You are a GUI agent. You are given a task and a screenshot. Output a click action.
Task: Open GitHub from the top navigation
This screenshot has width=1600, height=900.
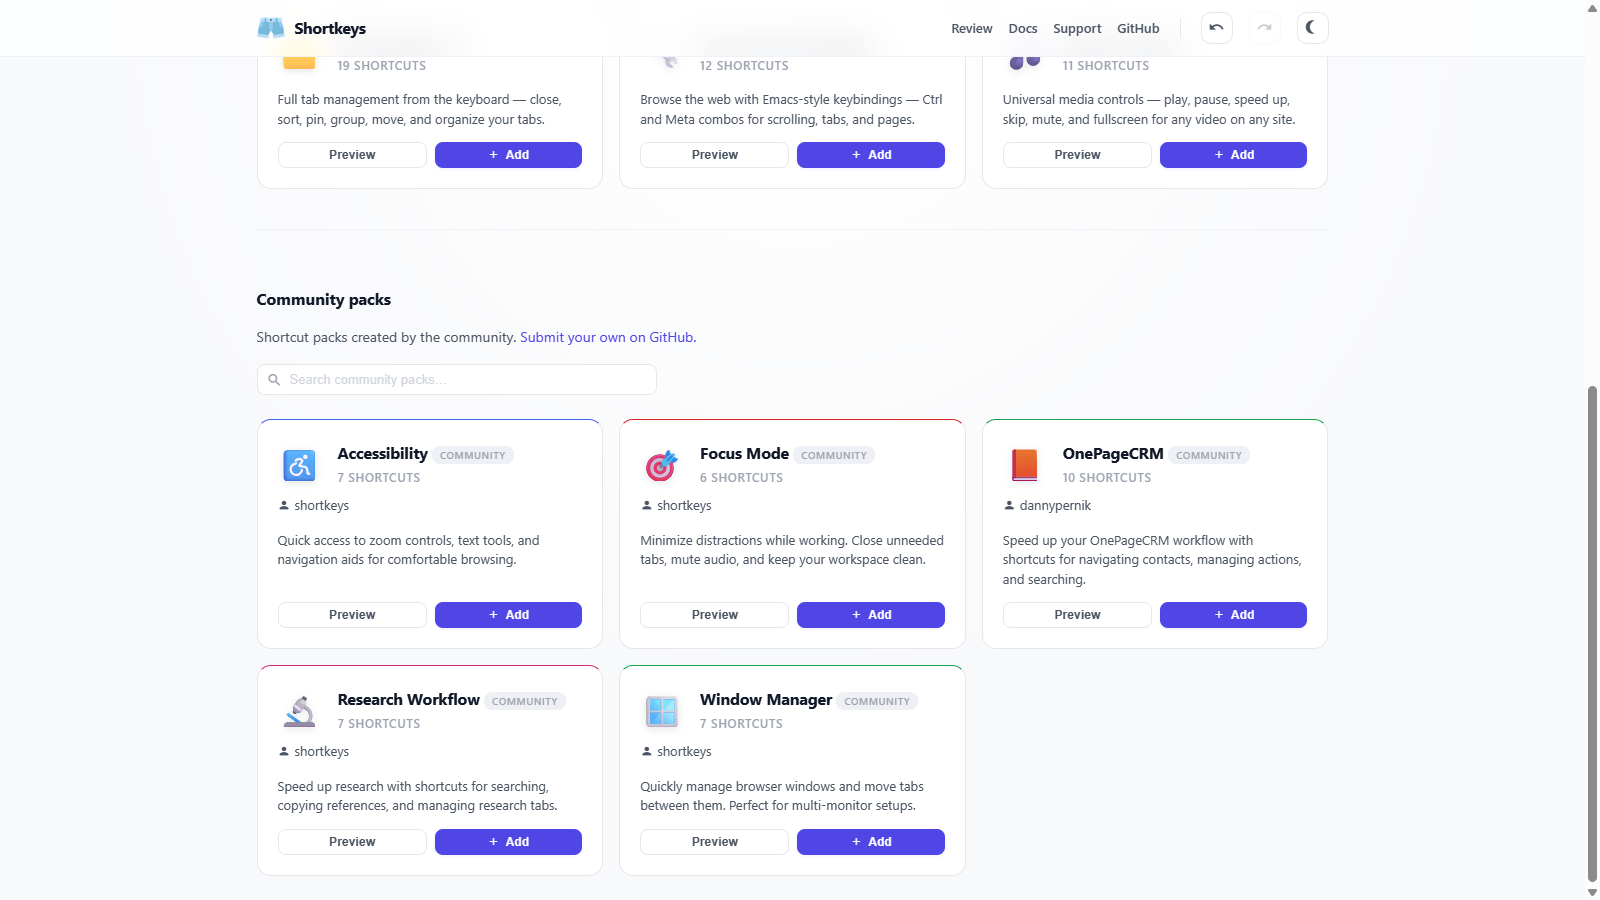[1138, 29]
